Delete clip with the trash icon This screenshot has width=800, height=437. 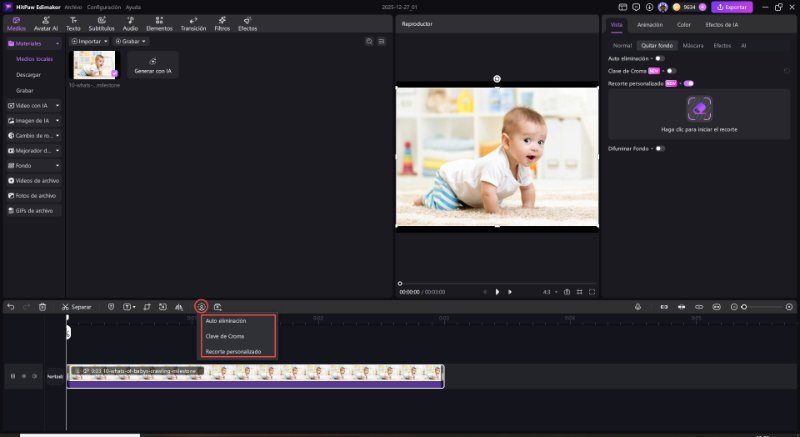(42, 306)
